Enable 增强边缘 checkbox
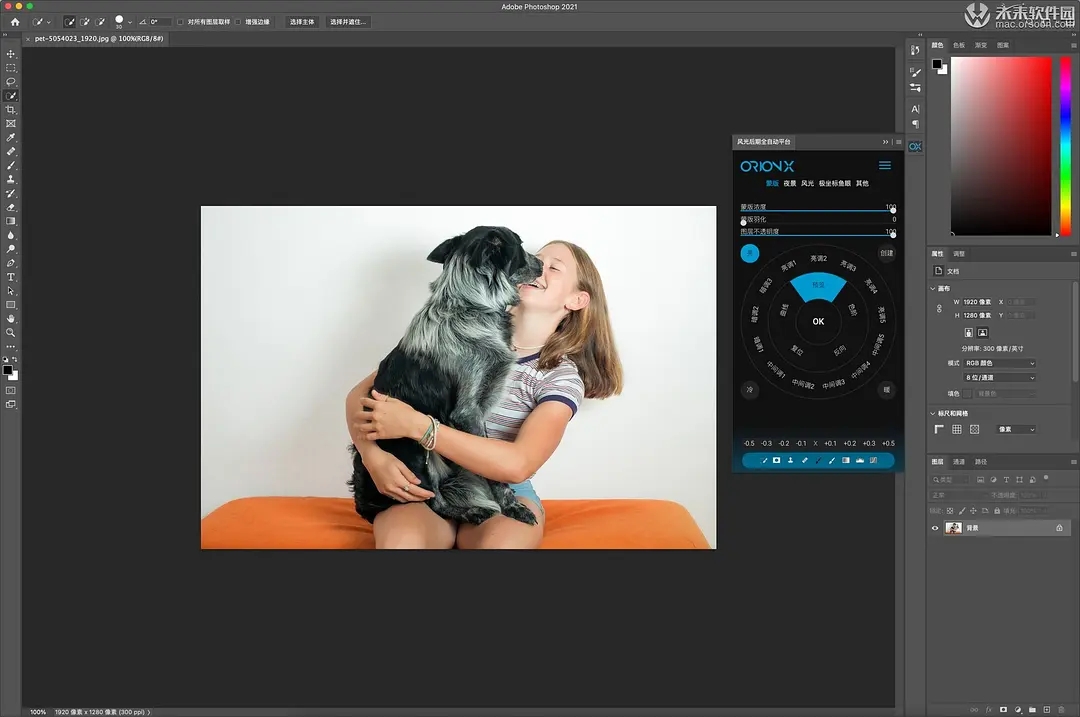The width and height of the screenshot is (1080, 717). click(x=238, y=21)
